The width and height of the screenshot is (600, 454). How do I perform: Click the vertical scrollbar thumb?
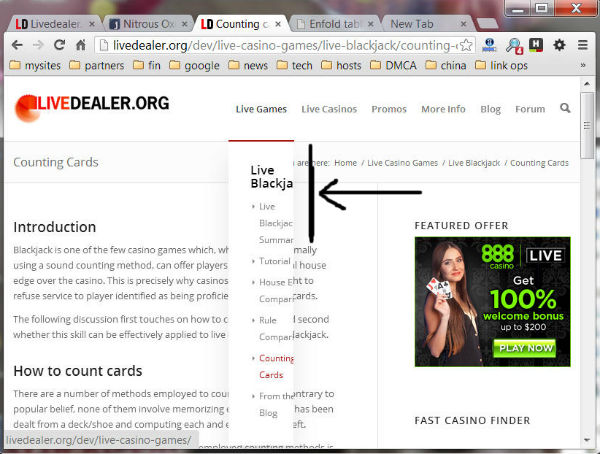pos(587,125)
